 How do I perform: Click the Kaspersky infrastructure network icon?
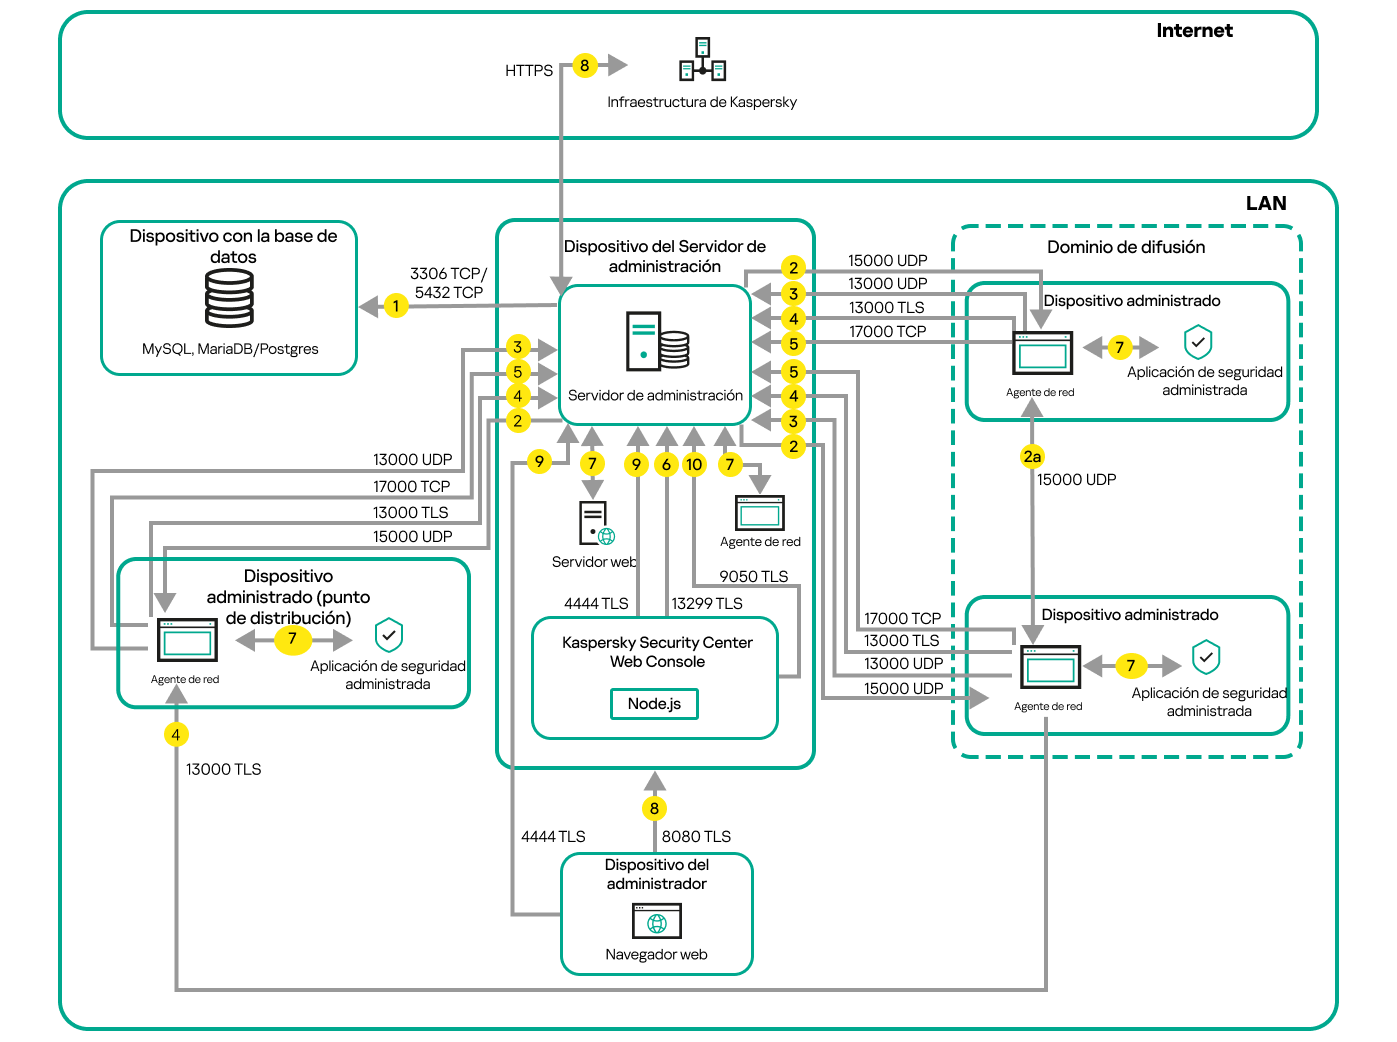702,59
